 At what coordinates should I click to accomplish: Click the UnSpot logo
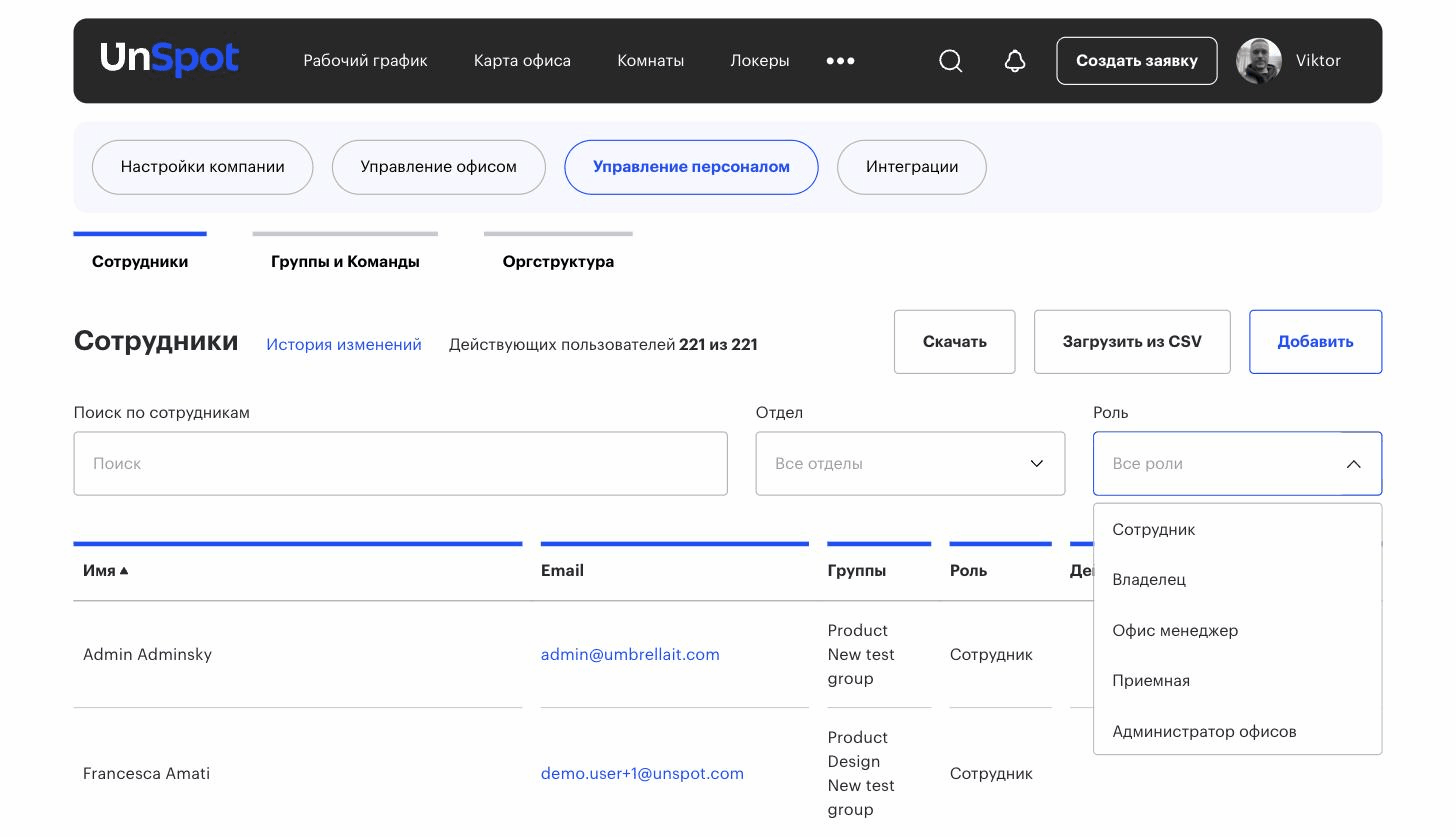169,59
